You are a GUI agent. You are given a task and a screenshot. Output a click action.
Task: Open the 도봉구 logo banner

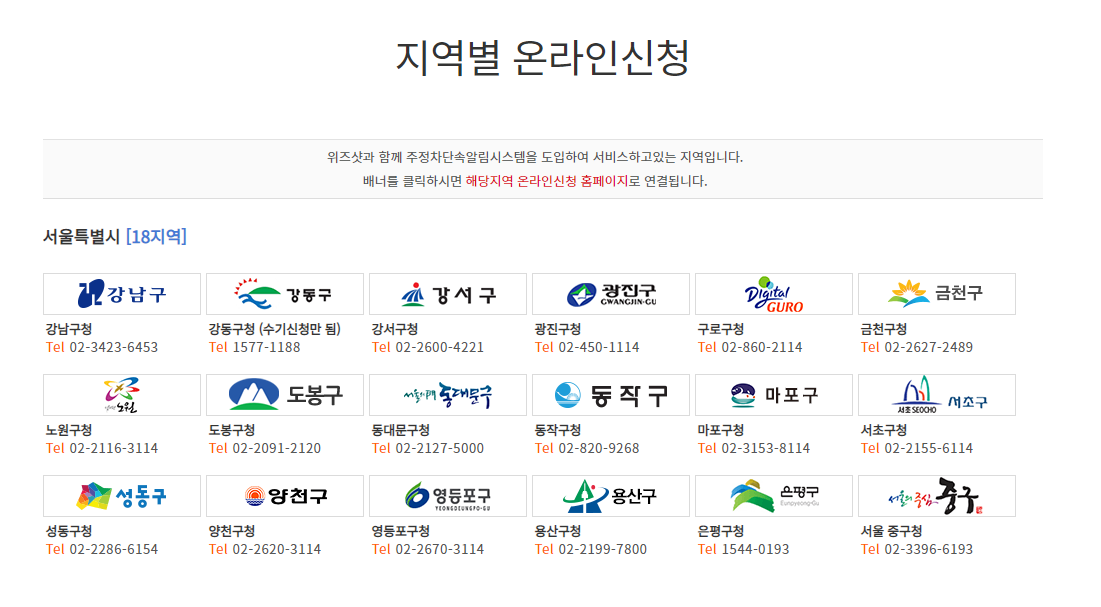click(285, 395)
